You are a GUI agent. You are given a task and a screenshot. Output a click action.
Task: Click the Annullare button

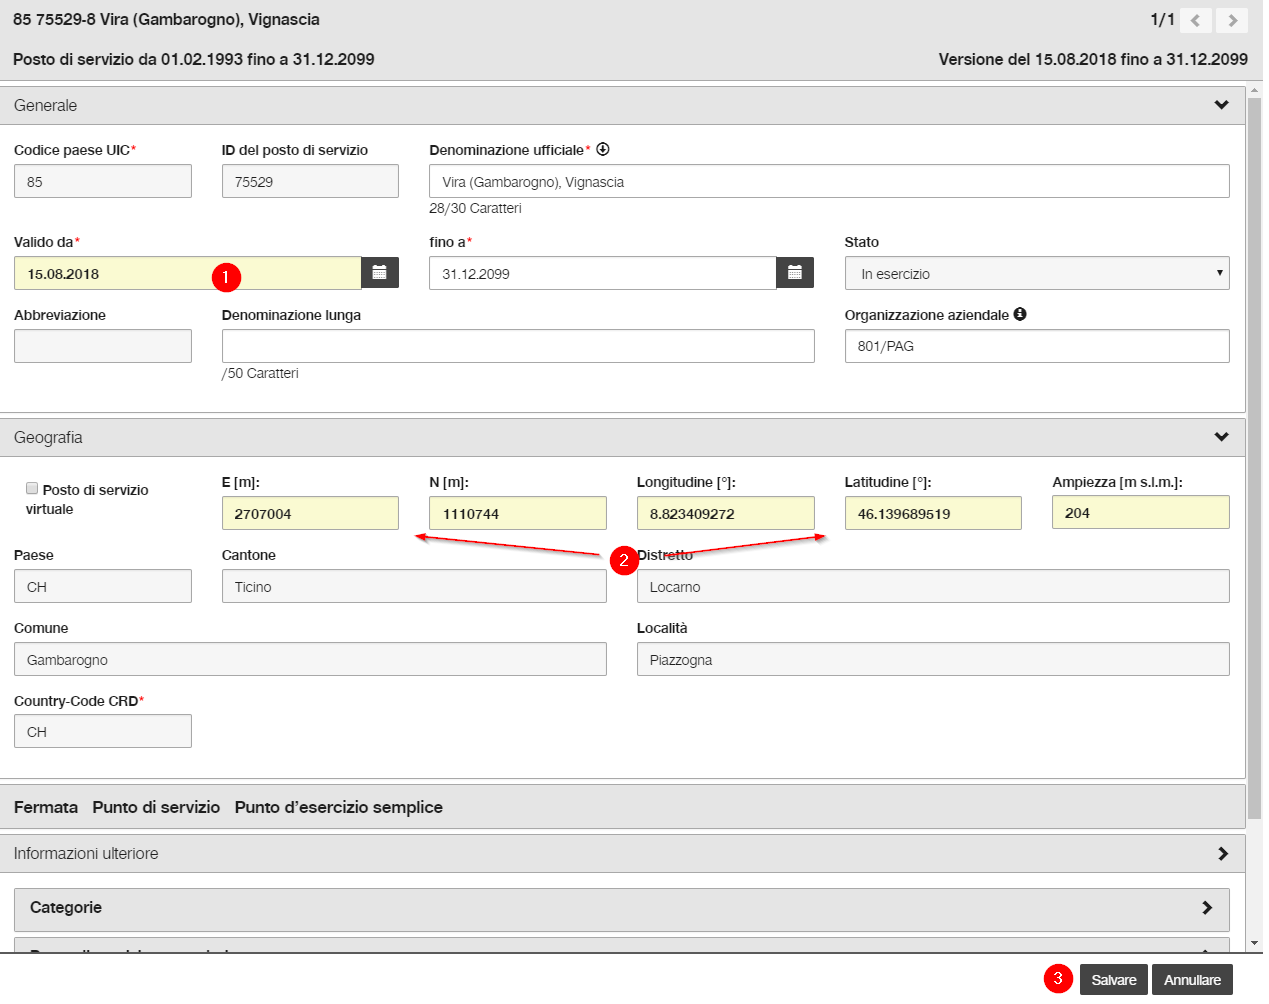pyautogui.click(x=1192, y=980)
